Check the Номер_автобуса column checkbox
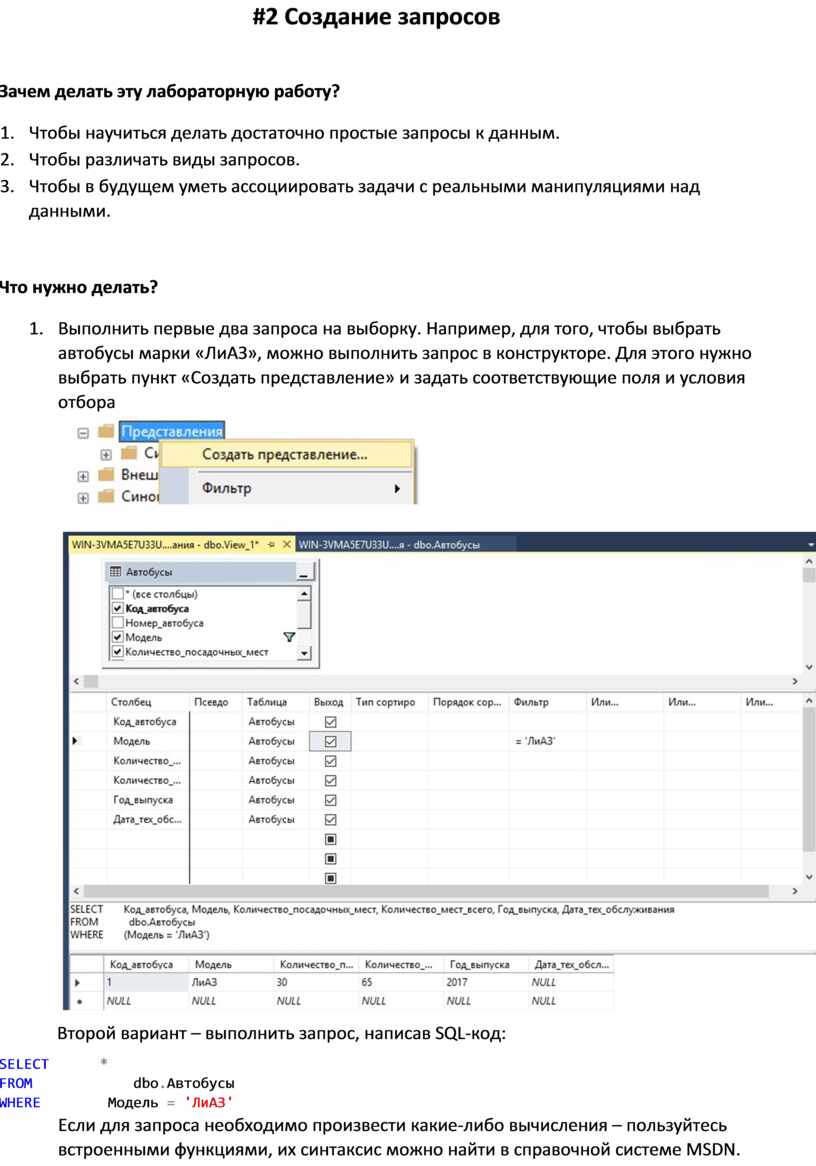The image size is (816, 1166). click(x=117, y=622)
